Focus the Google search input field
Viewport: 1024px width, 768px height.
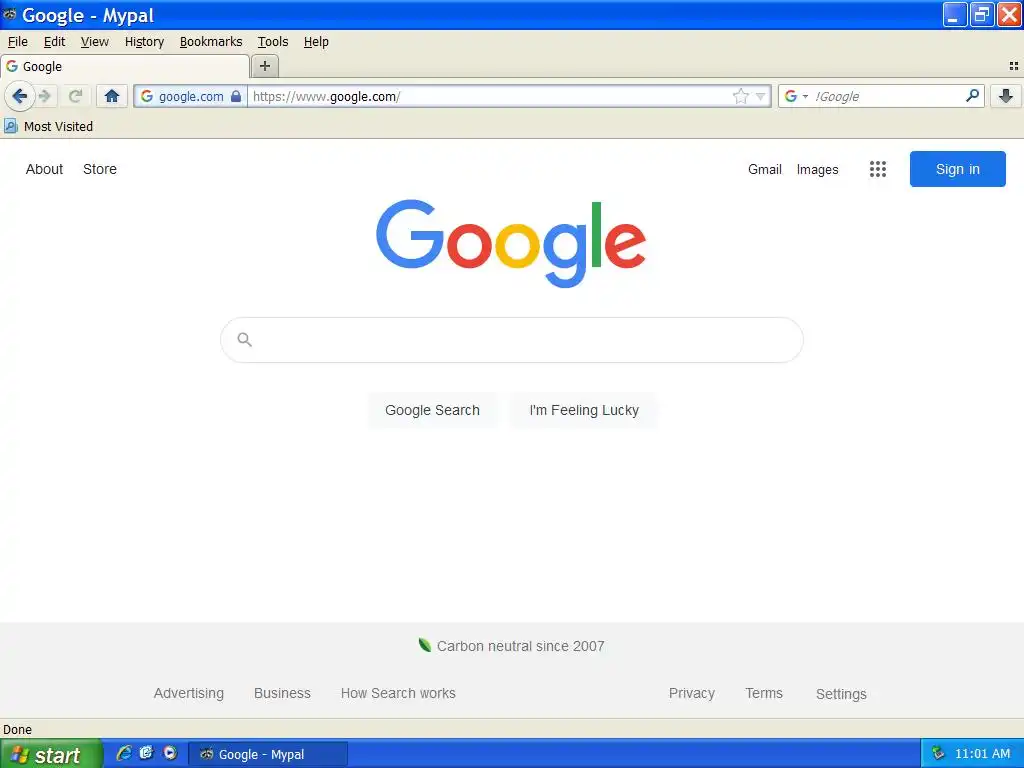(x=511, y=340)
